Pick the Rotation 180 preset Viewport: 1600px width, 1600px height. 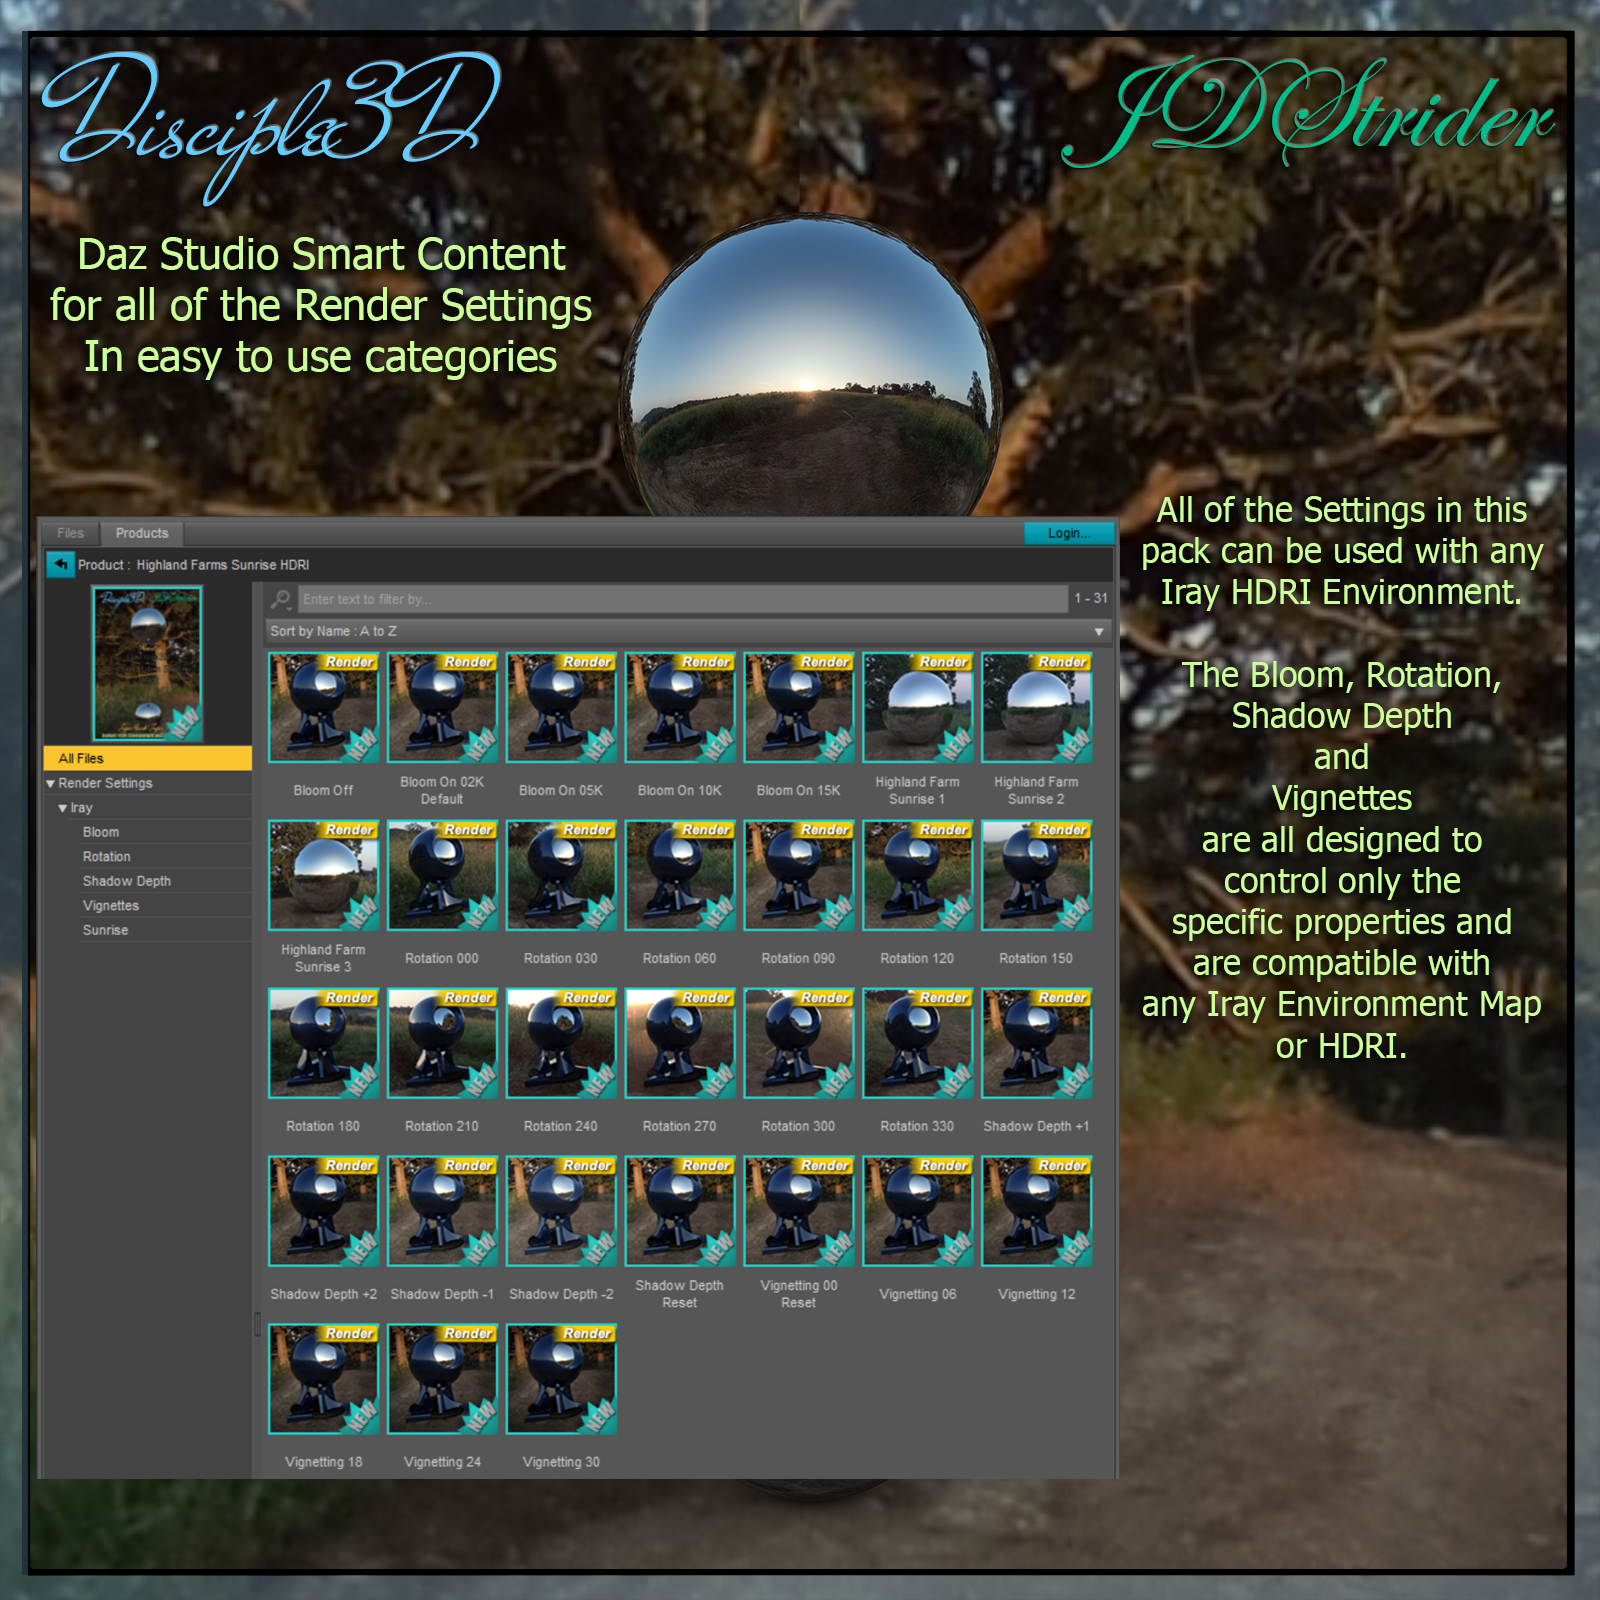click(323, 1044)
